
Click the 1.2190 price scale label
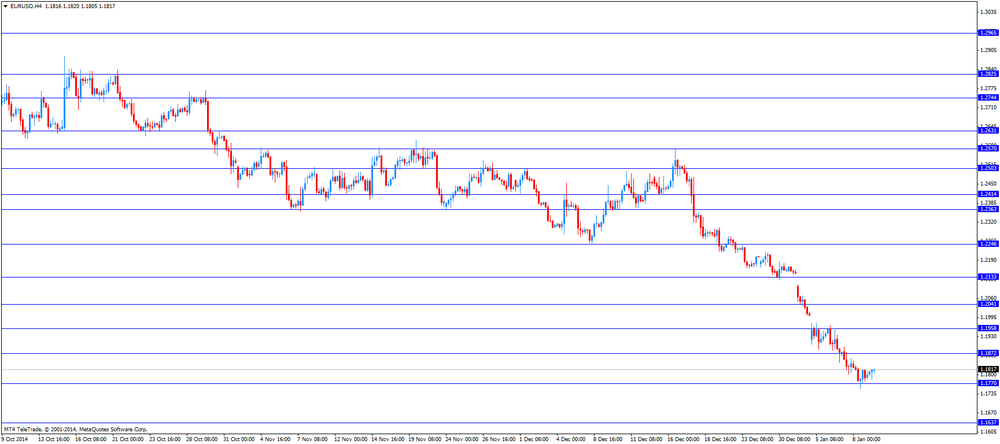(x=988, y=260)
